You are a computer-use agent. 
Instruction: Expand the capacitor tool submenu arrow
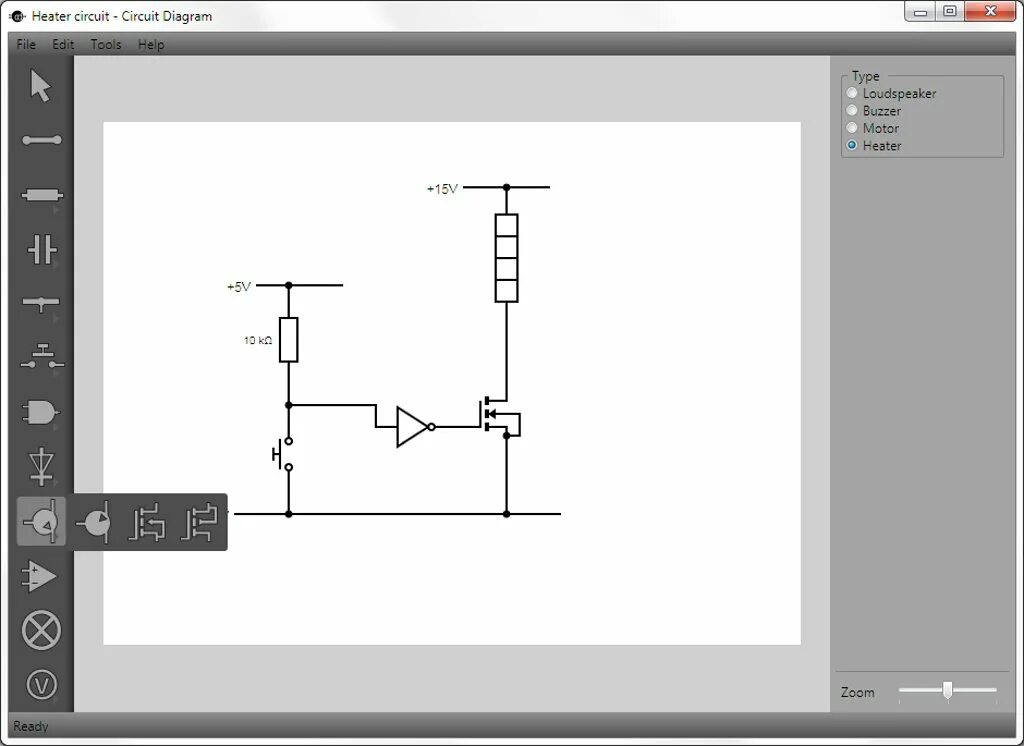[x=56, y=265]
